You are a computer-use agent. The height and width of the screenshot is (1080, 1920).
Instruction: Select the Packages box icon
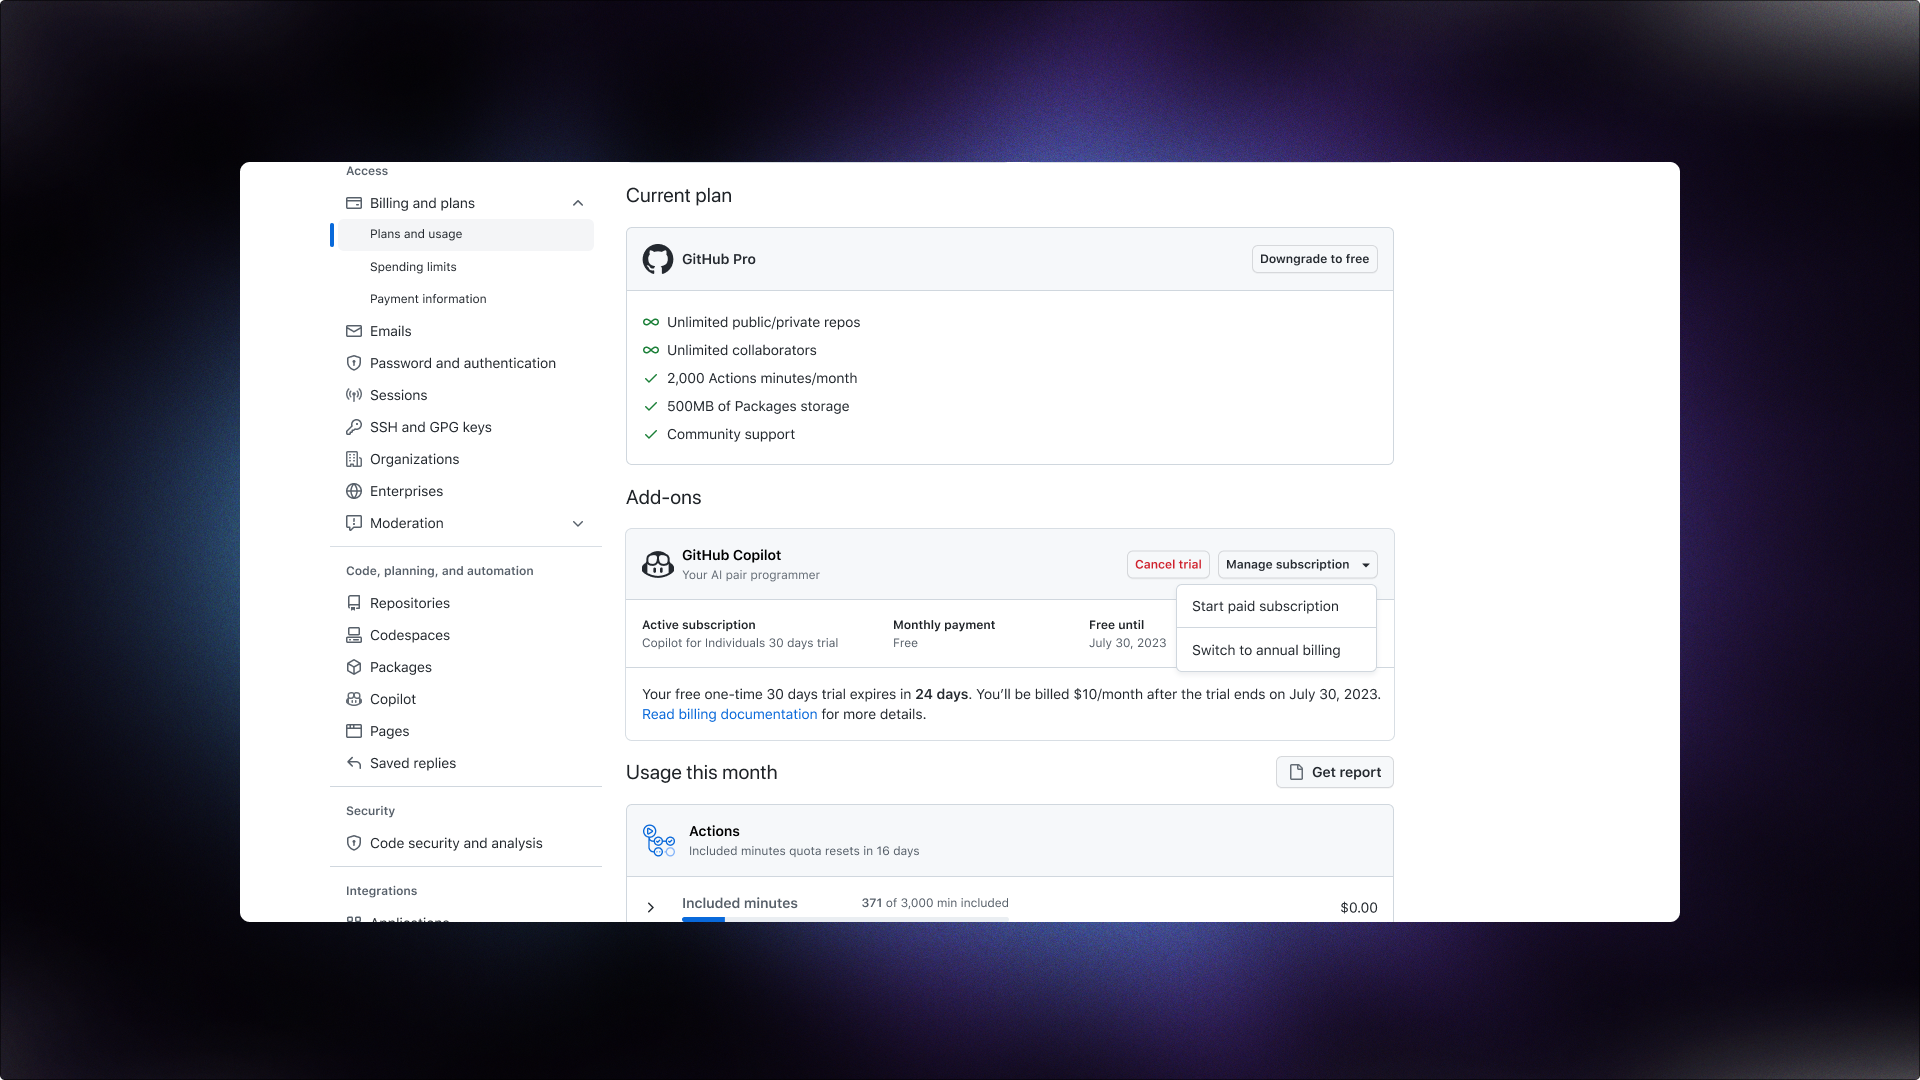(x=354, y=666)
